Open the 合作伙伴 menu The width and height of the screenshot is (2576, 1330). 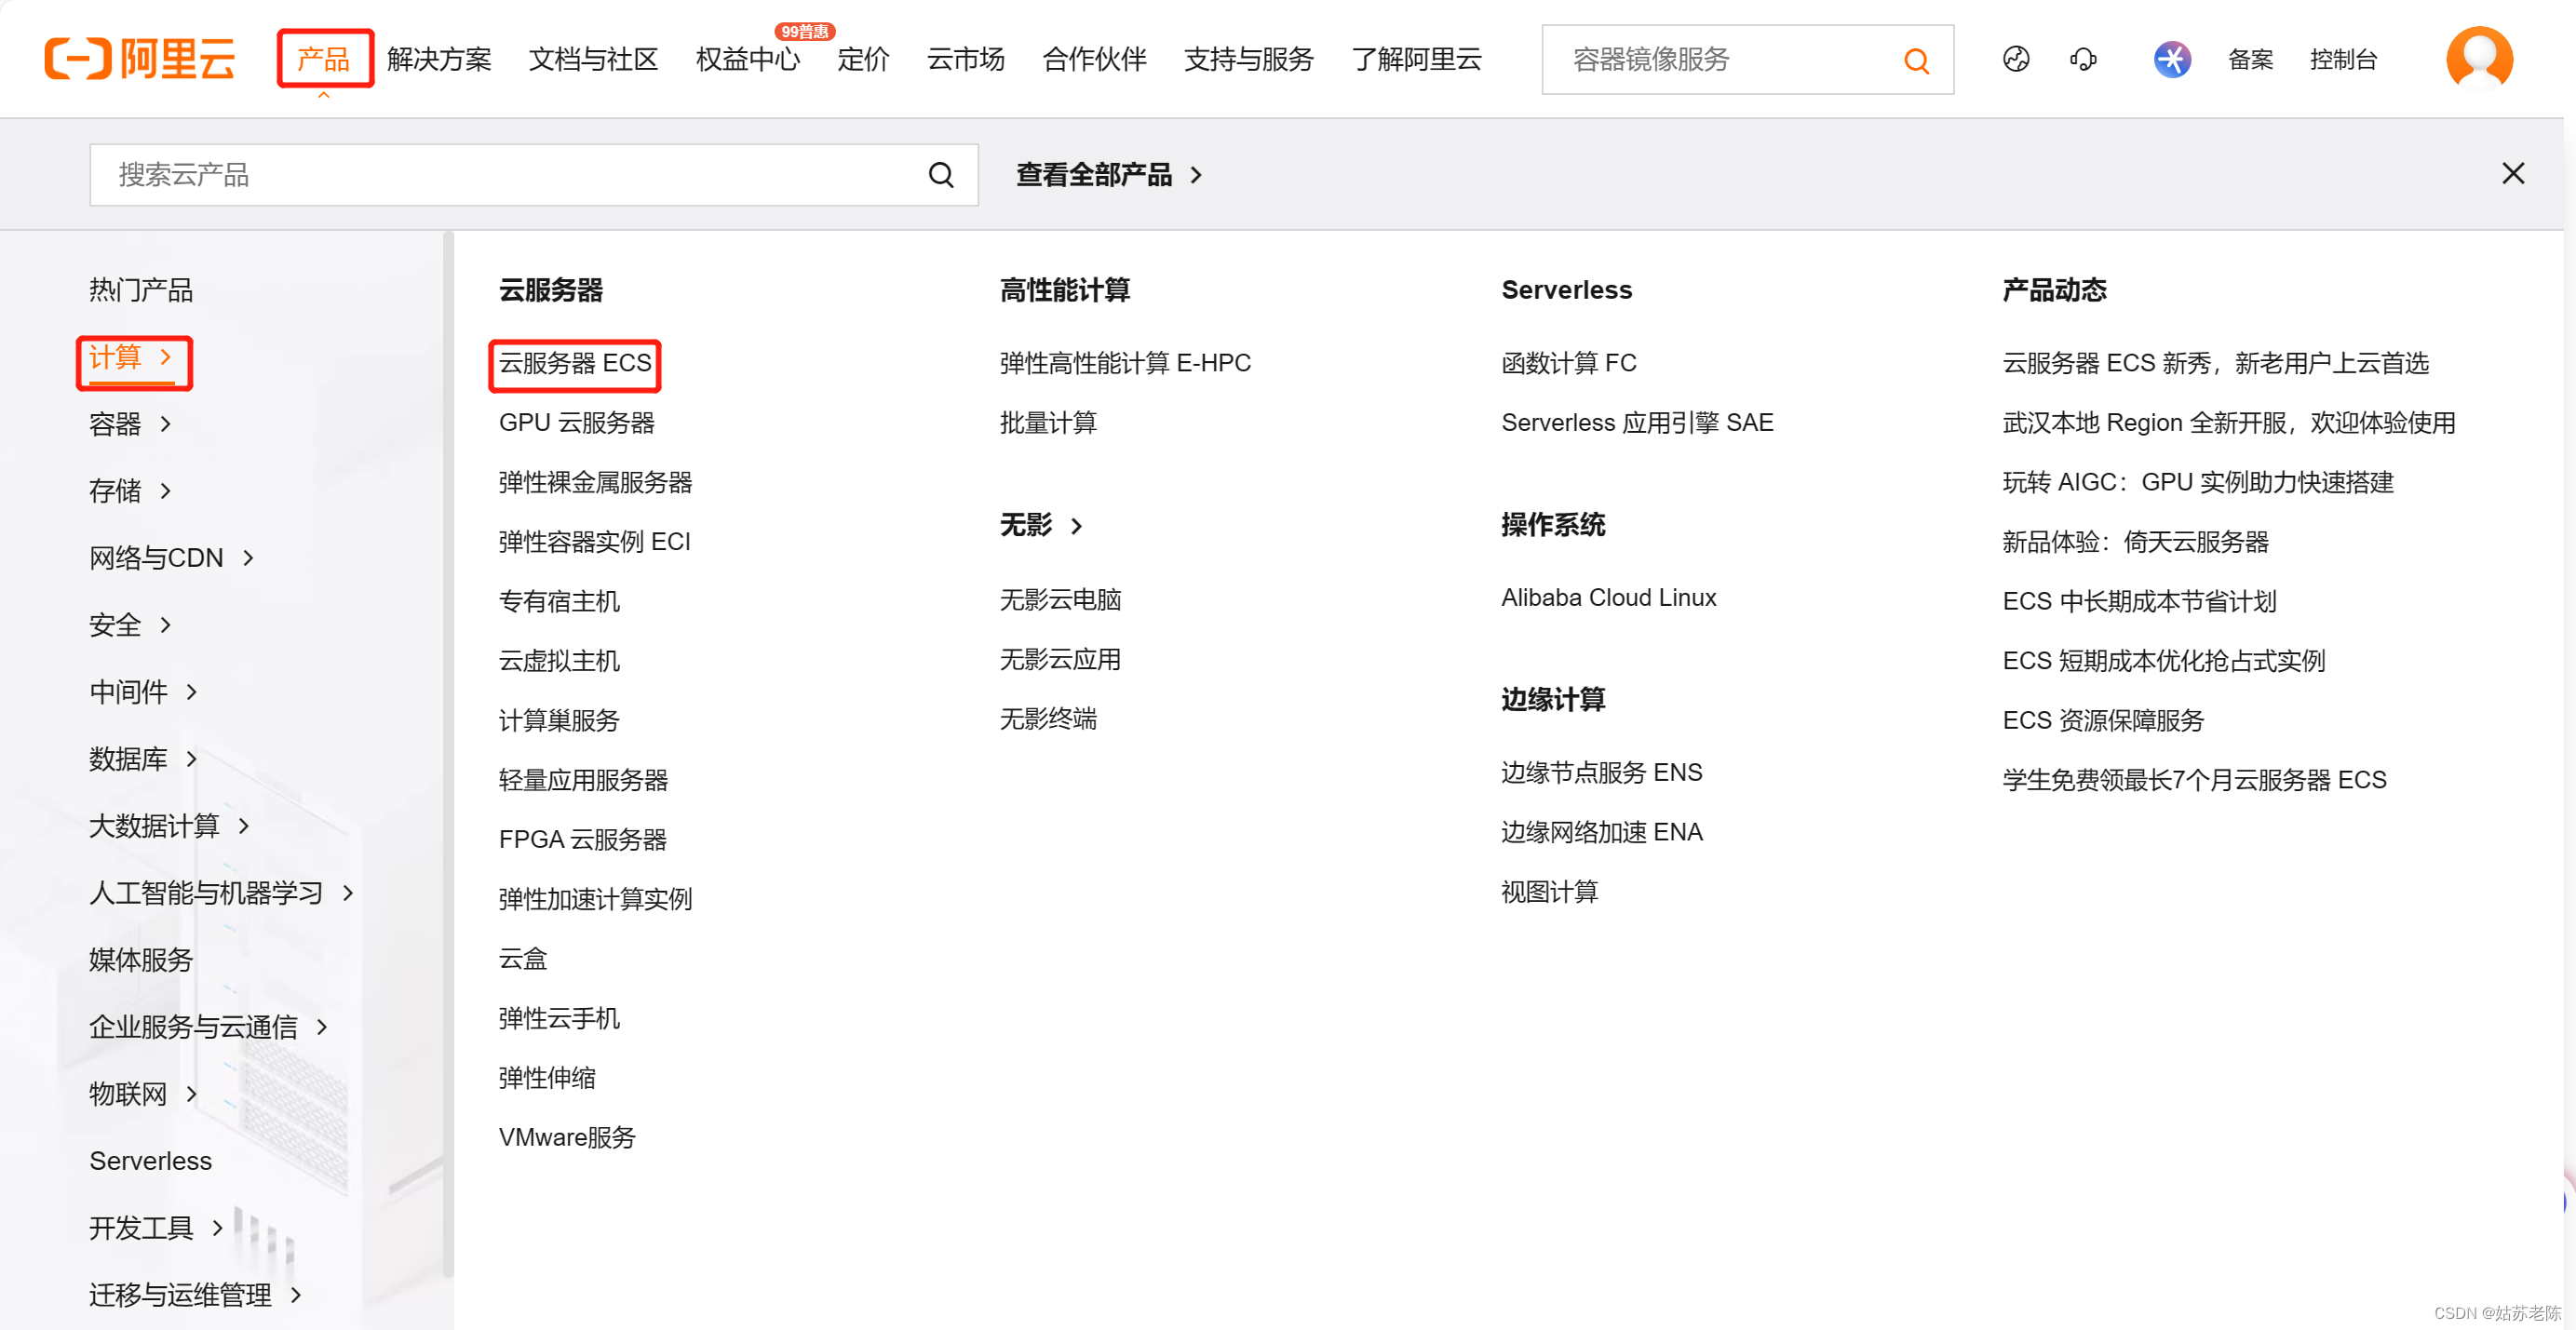(1094, 59)
